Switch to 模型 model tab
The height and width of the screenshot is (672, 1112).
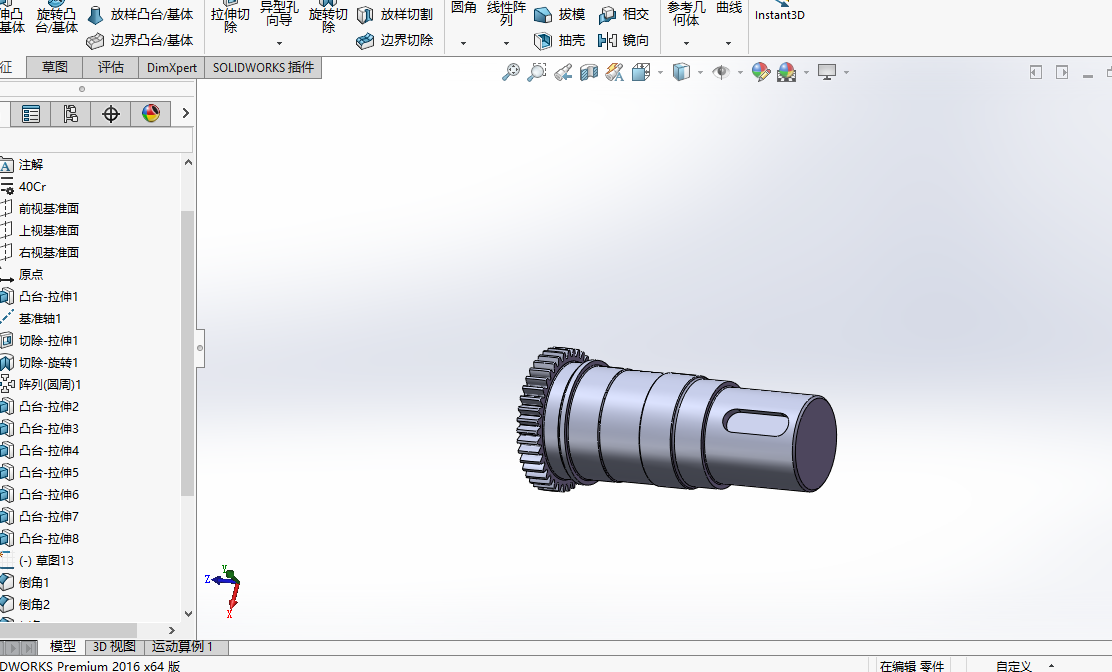click(x=62, y=646)
